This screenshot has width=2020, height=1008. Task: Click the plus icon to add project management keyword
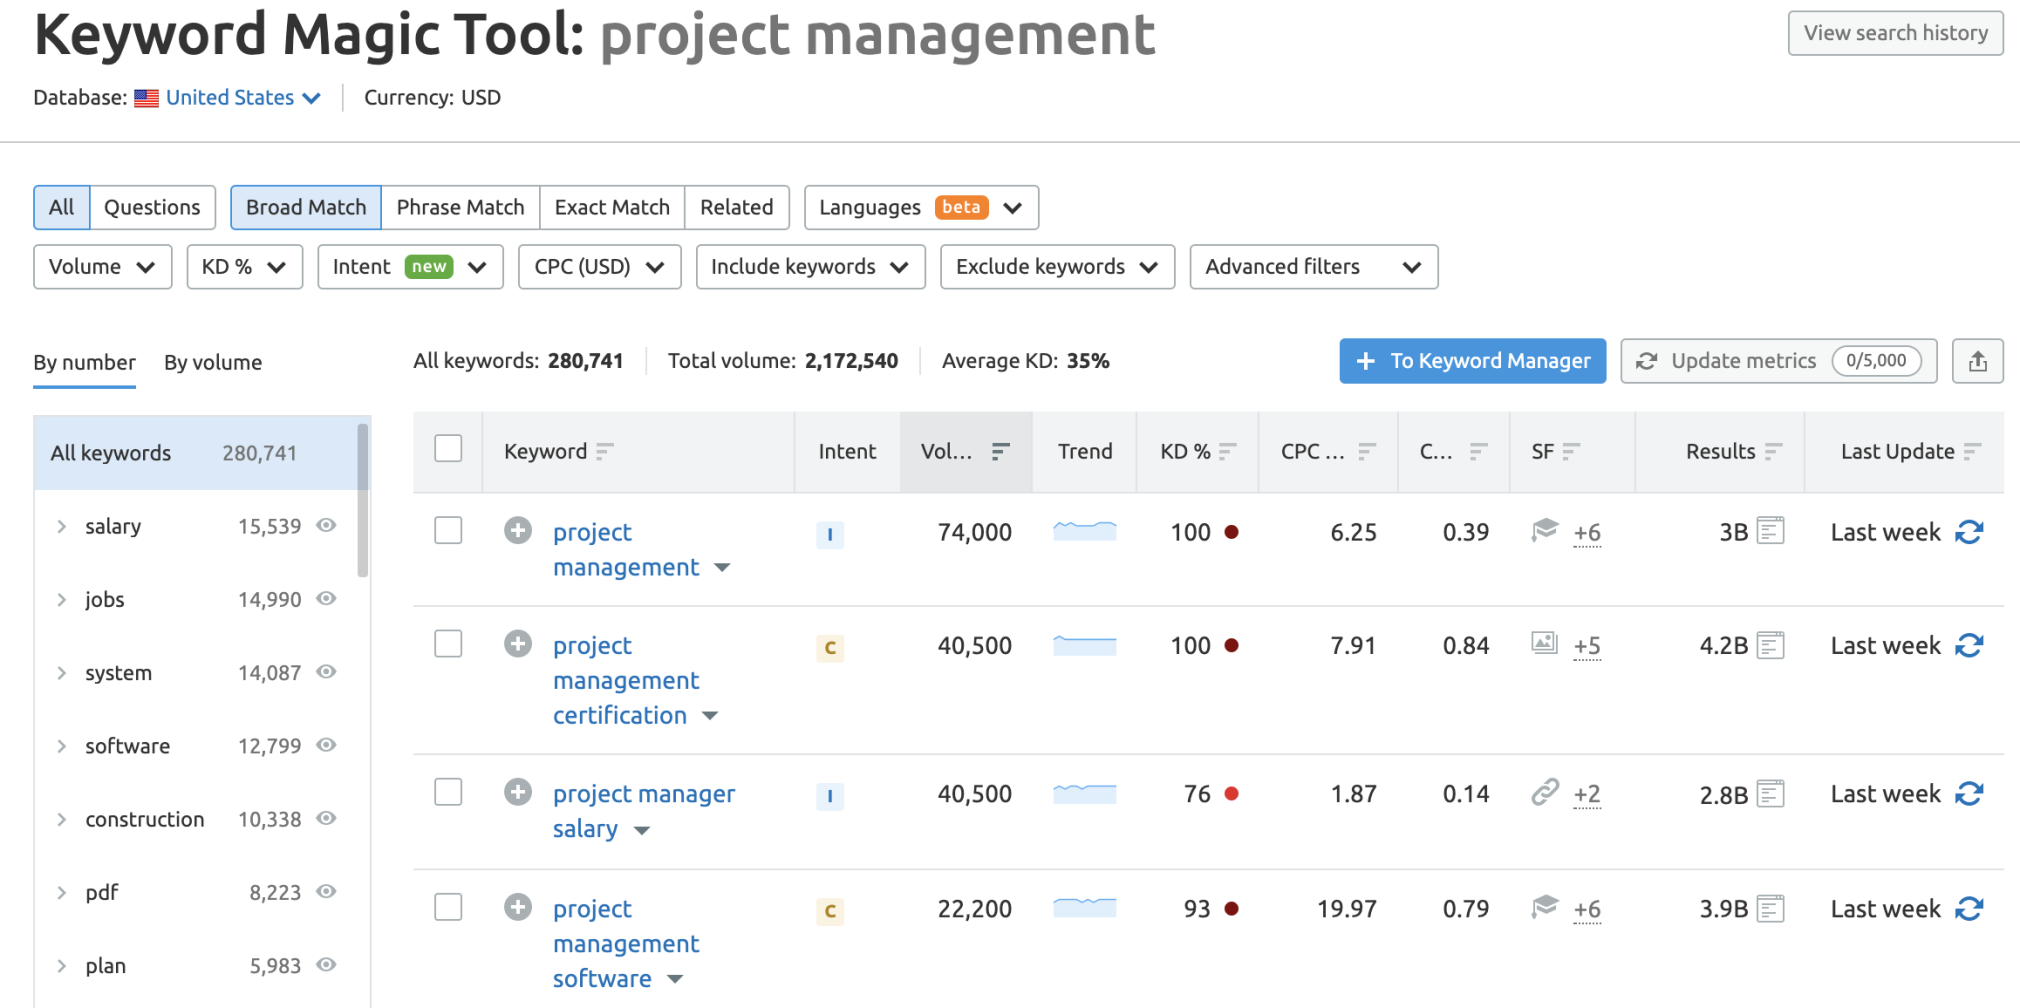click(518, 531)
